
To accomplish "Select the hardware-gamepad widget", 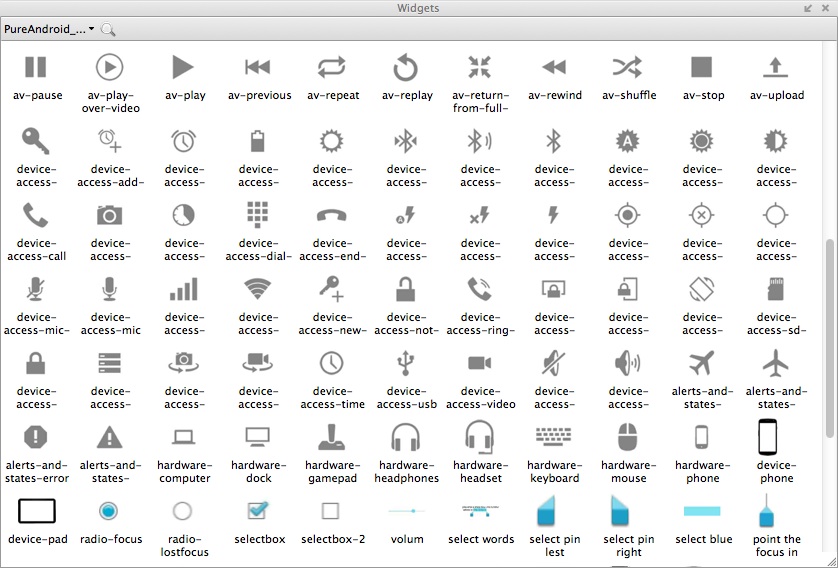I will (331, 437).
